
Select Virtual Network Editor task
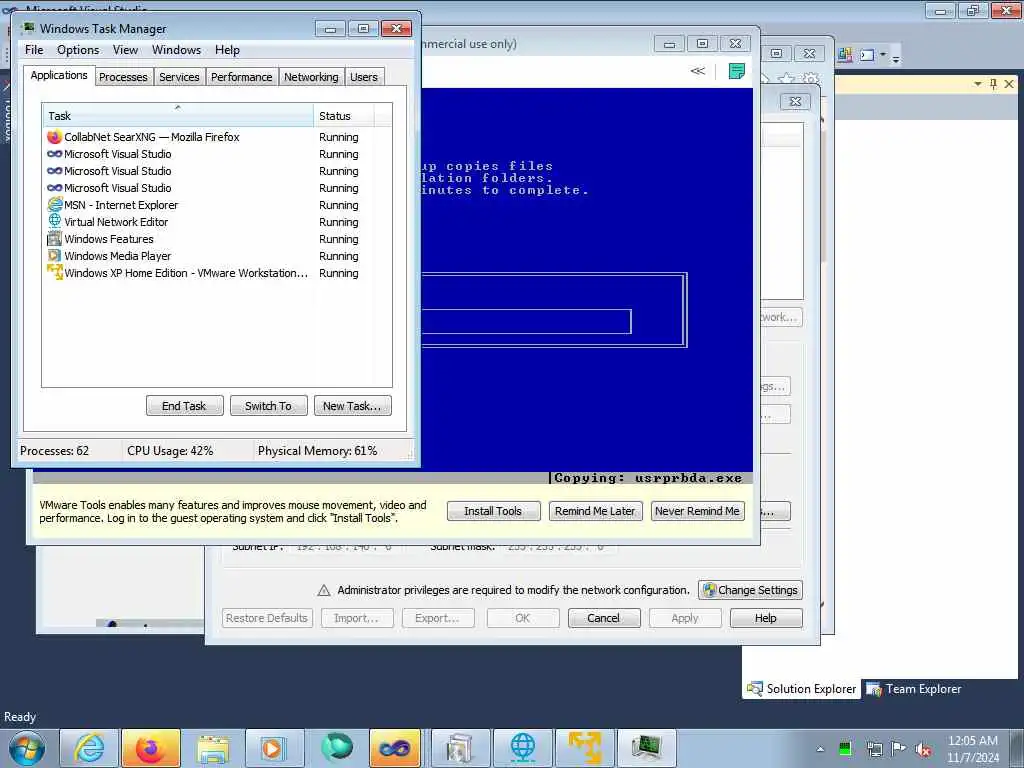pos(216,222)
